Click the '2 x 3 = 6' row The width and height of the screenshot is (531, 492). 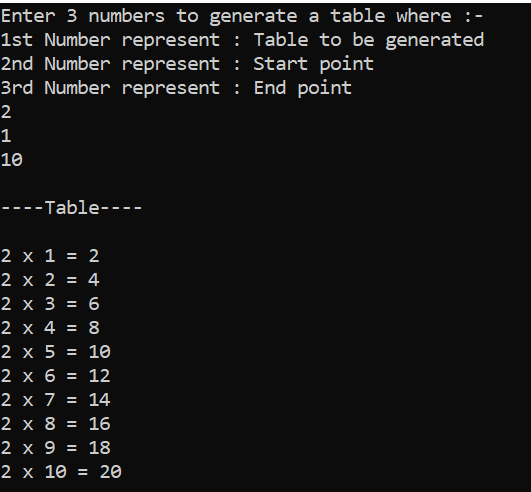(x=50, y=304)
